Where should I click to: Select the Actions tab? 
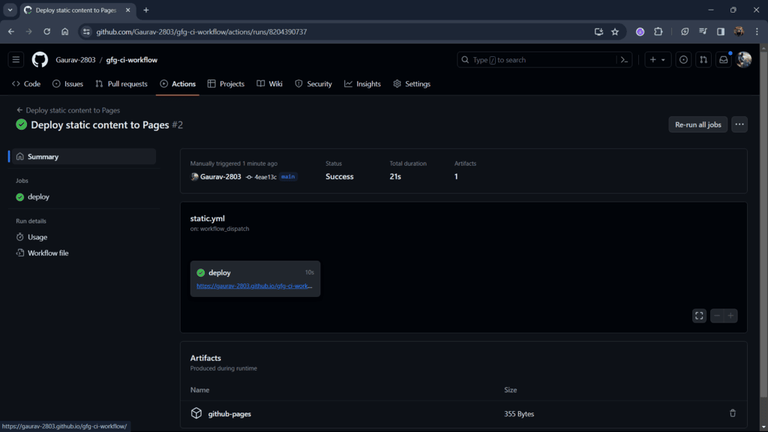pyautogui.click(x=178, y=84)
